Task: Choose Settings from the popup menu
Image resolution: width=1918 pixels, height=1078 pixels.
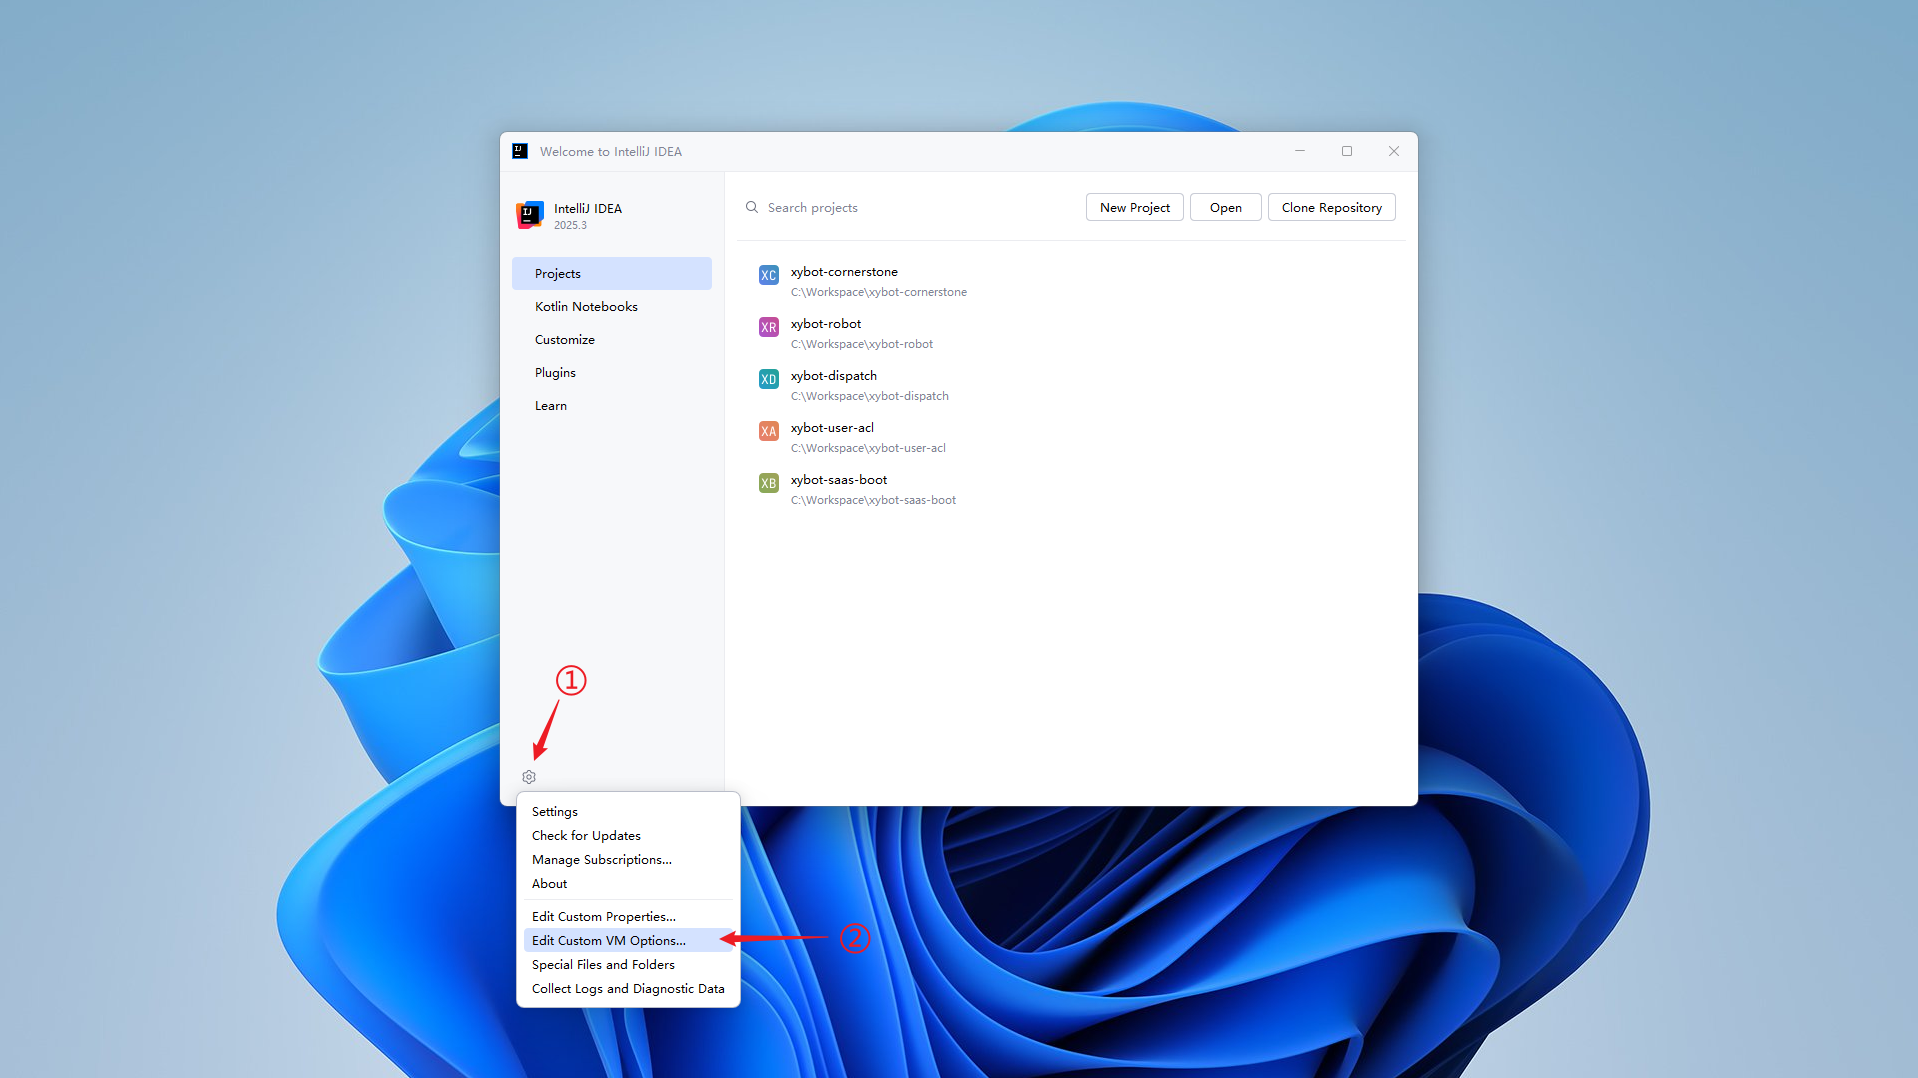Action: point(628,811)
